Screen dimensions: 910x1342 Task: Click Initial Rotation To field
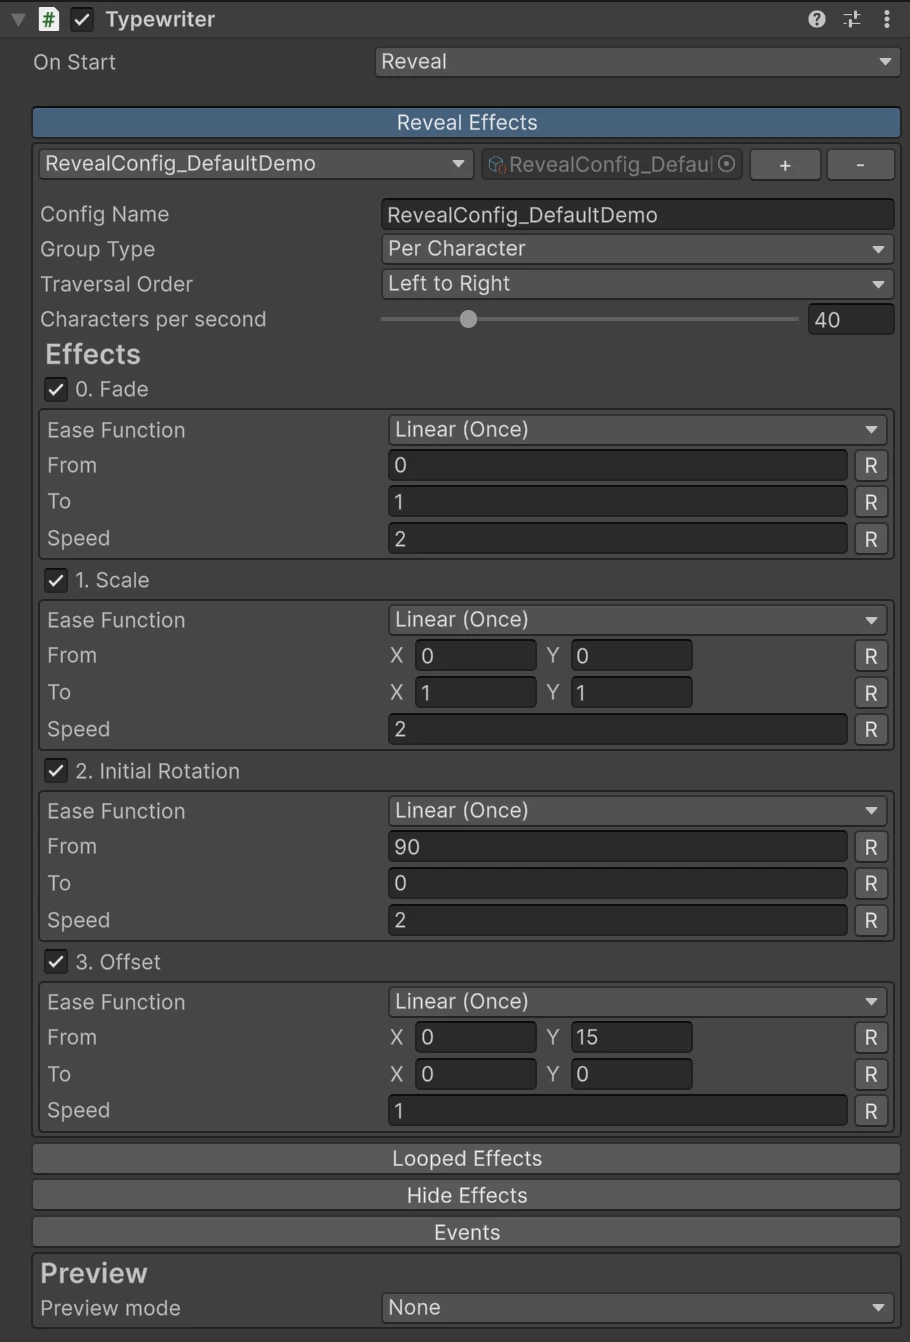click(x=618, y=884)
